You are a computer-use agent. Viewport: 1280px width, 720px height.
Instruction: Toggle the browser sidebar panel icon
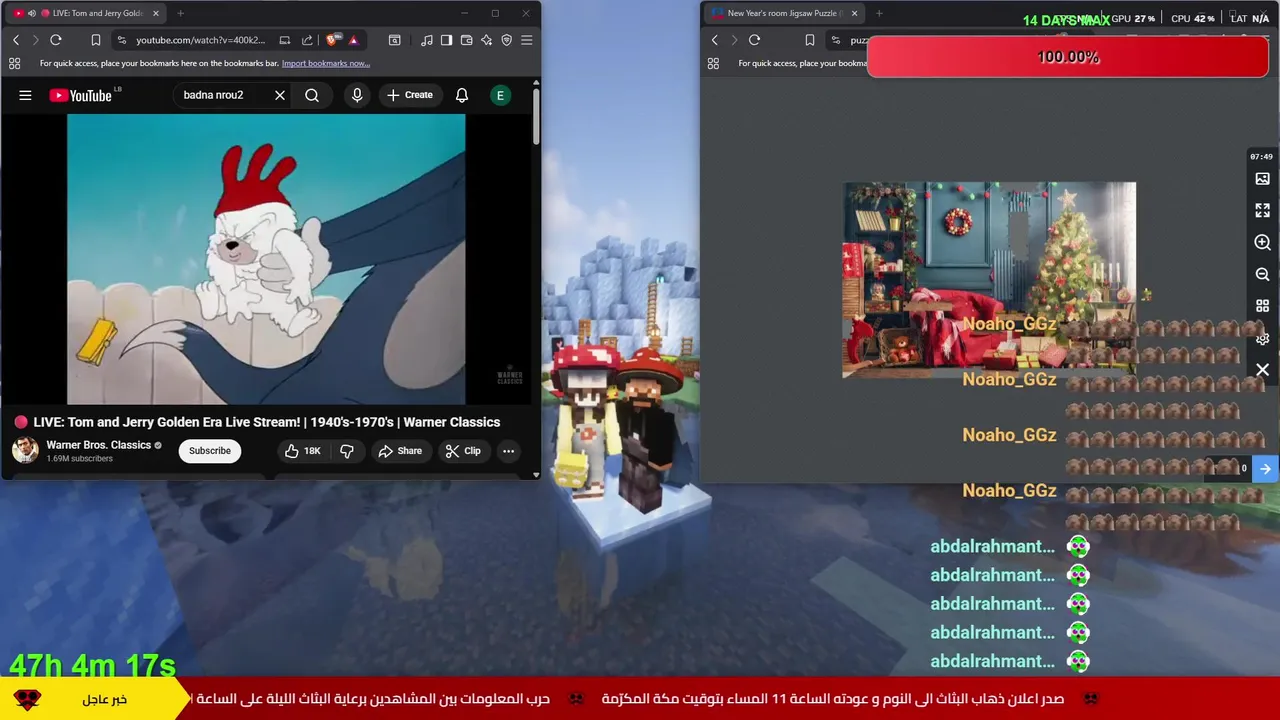[446, 40]
